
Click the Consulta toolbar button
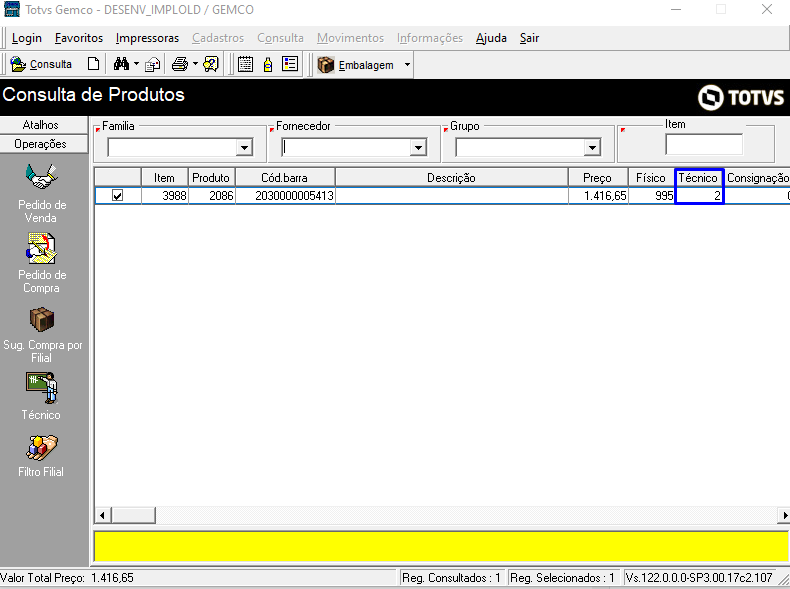[x=41, y=64]
